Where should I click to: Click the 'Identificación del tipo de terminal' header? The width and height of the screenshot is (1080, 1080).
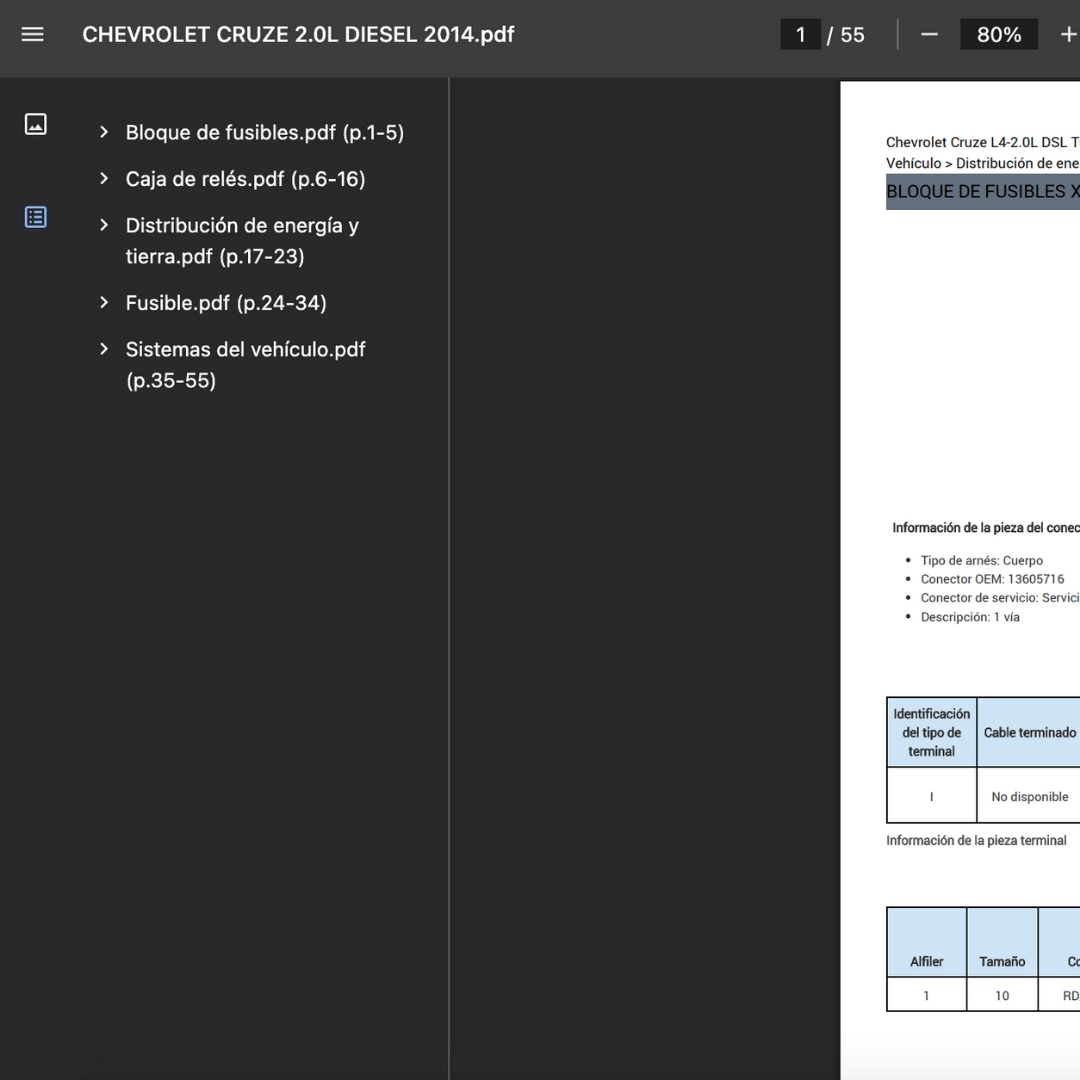pos(931,733)
